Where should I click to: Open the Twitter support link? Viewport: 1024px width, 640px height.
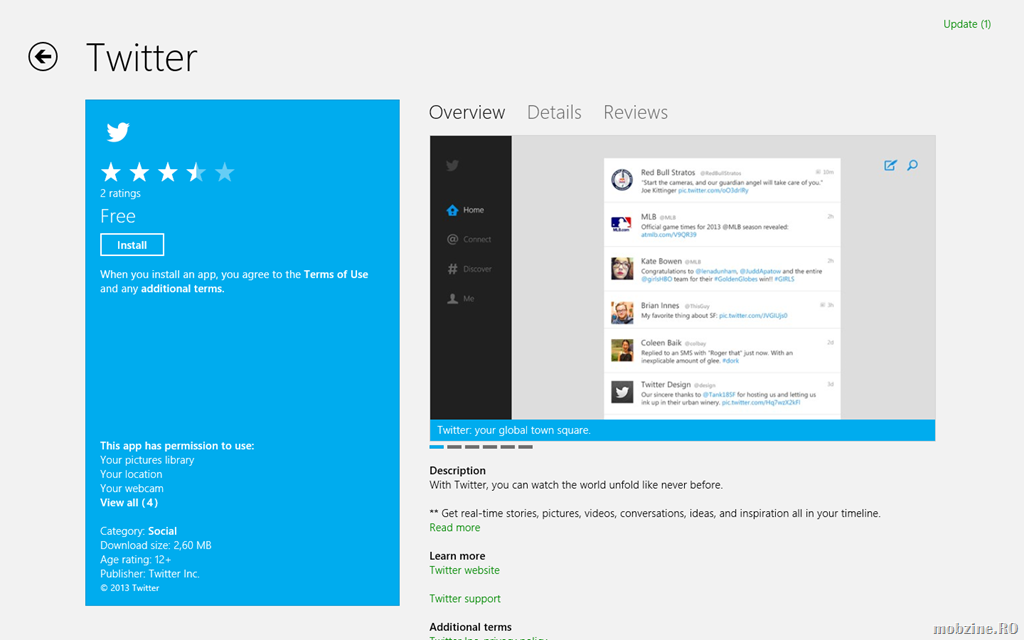(x=465, y=599)
